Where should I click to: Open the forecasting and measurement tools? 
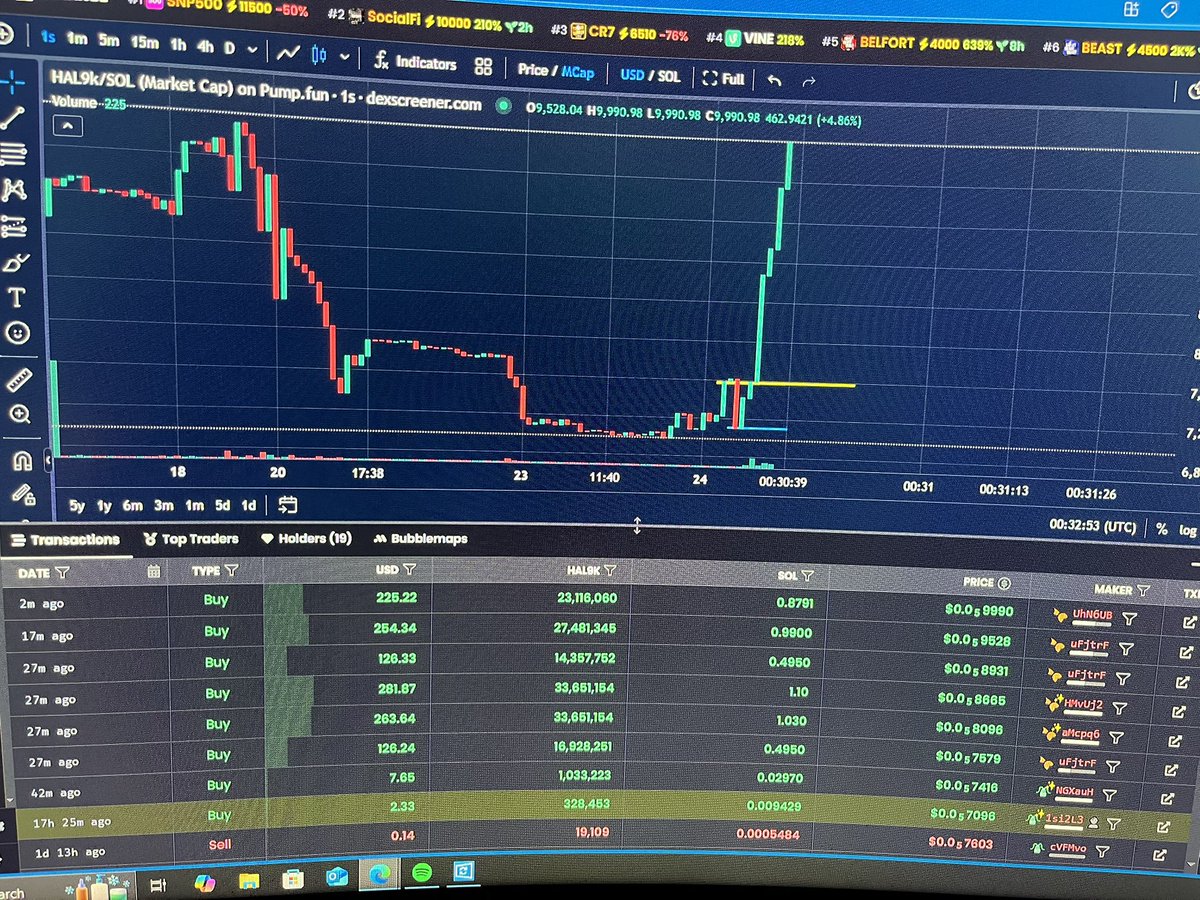[x=15, y=226]
